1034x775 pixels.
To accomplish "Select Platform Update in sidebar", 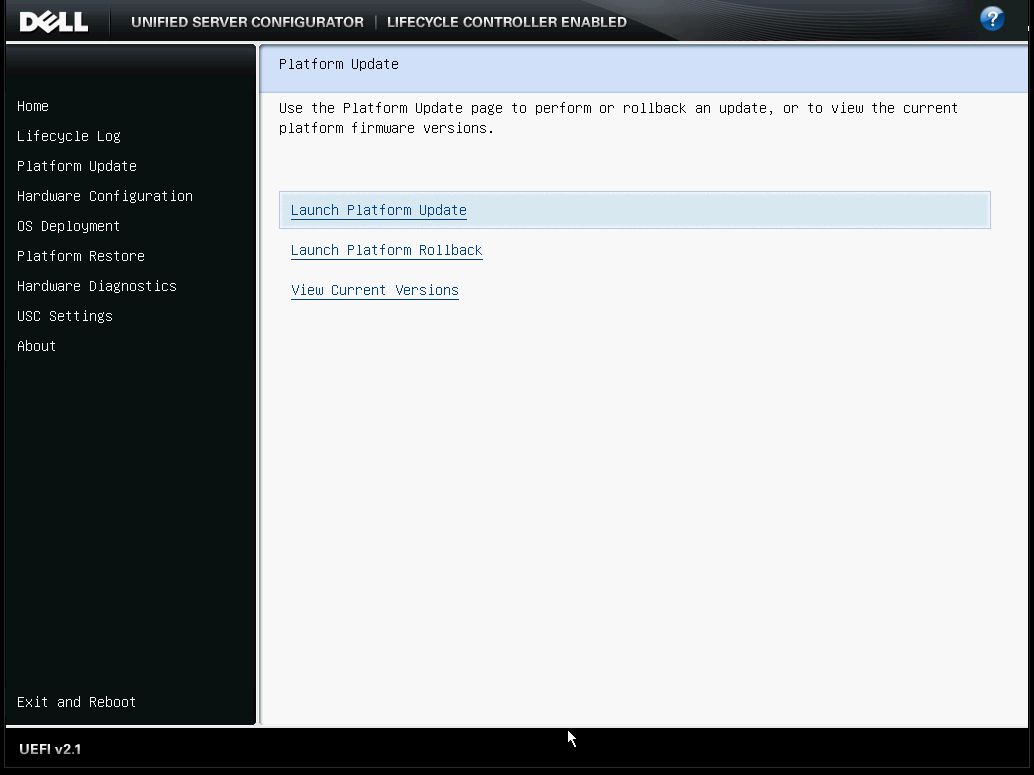I will point(76,166).
